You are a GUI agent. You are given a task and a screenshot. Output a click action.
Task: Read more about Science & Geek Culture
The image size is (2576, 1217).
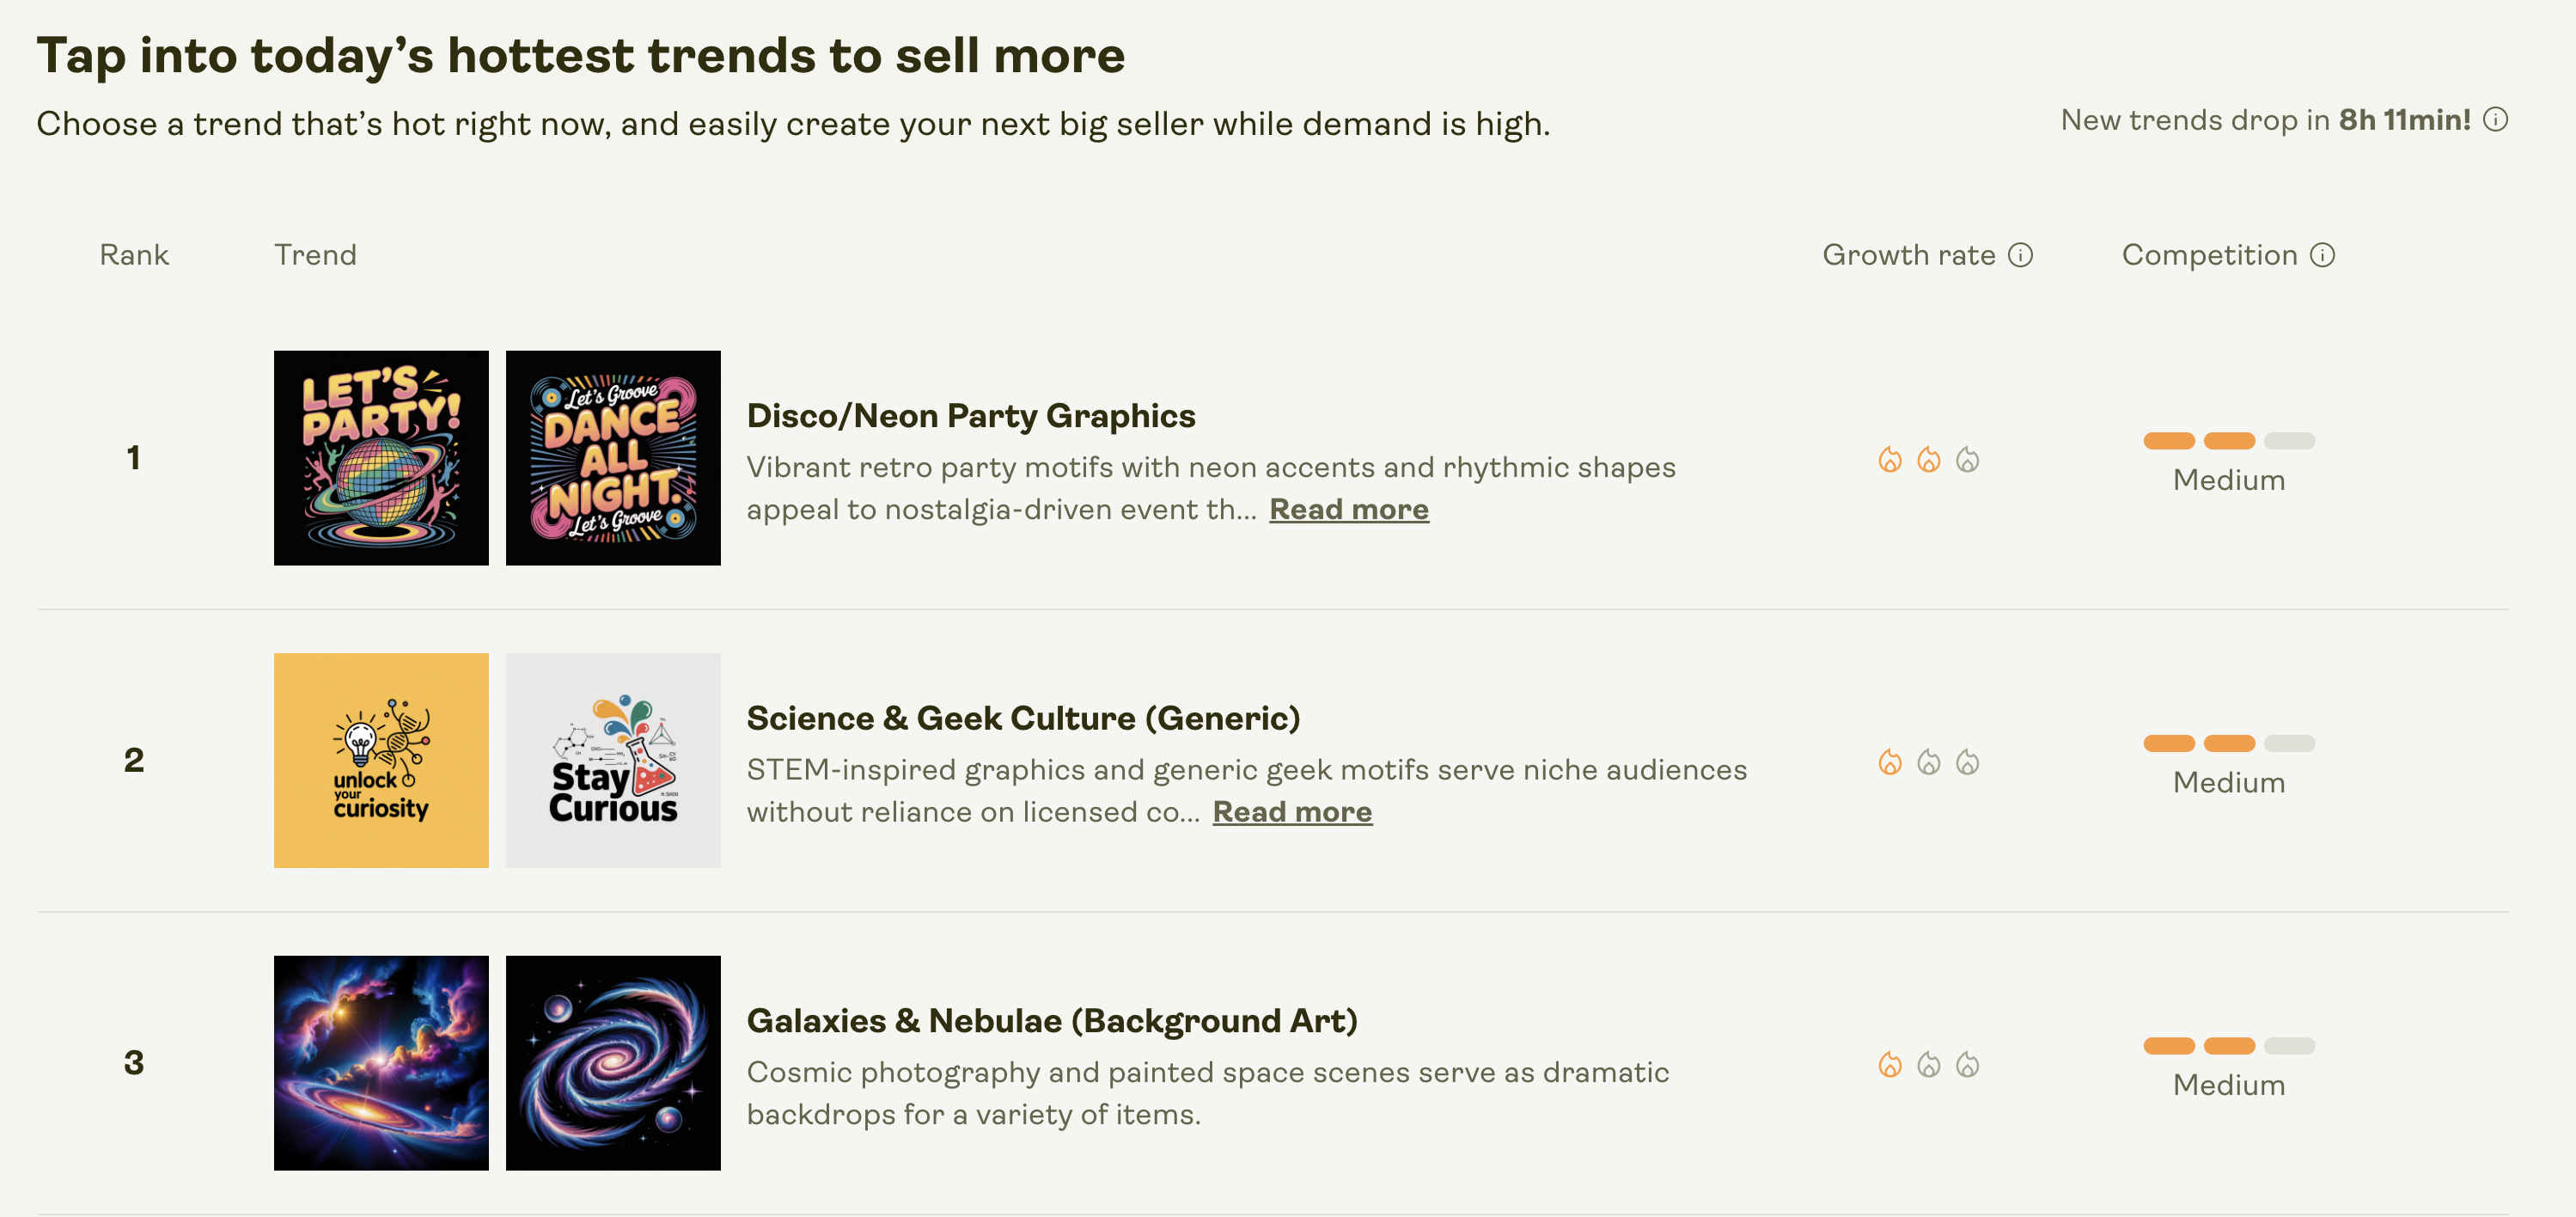point(1292,811)
